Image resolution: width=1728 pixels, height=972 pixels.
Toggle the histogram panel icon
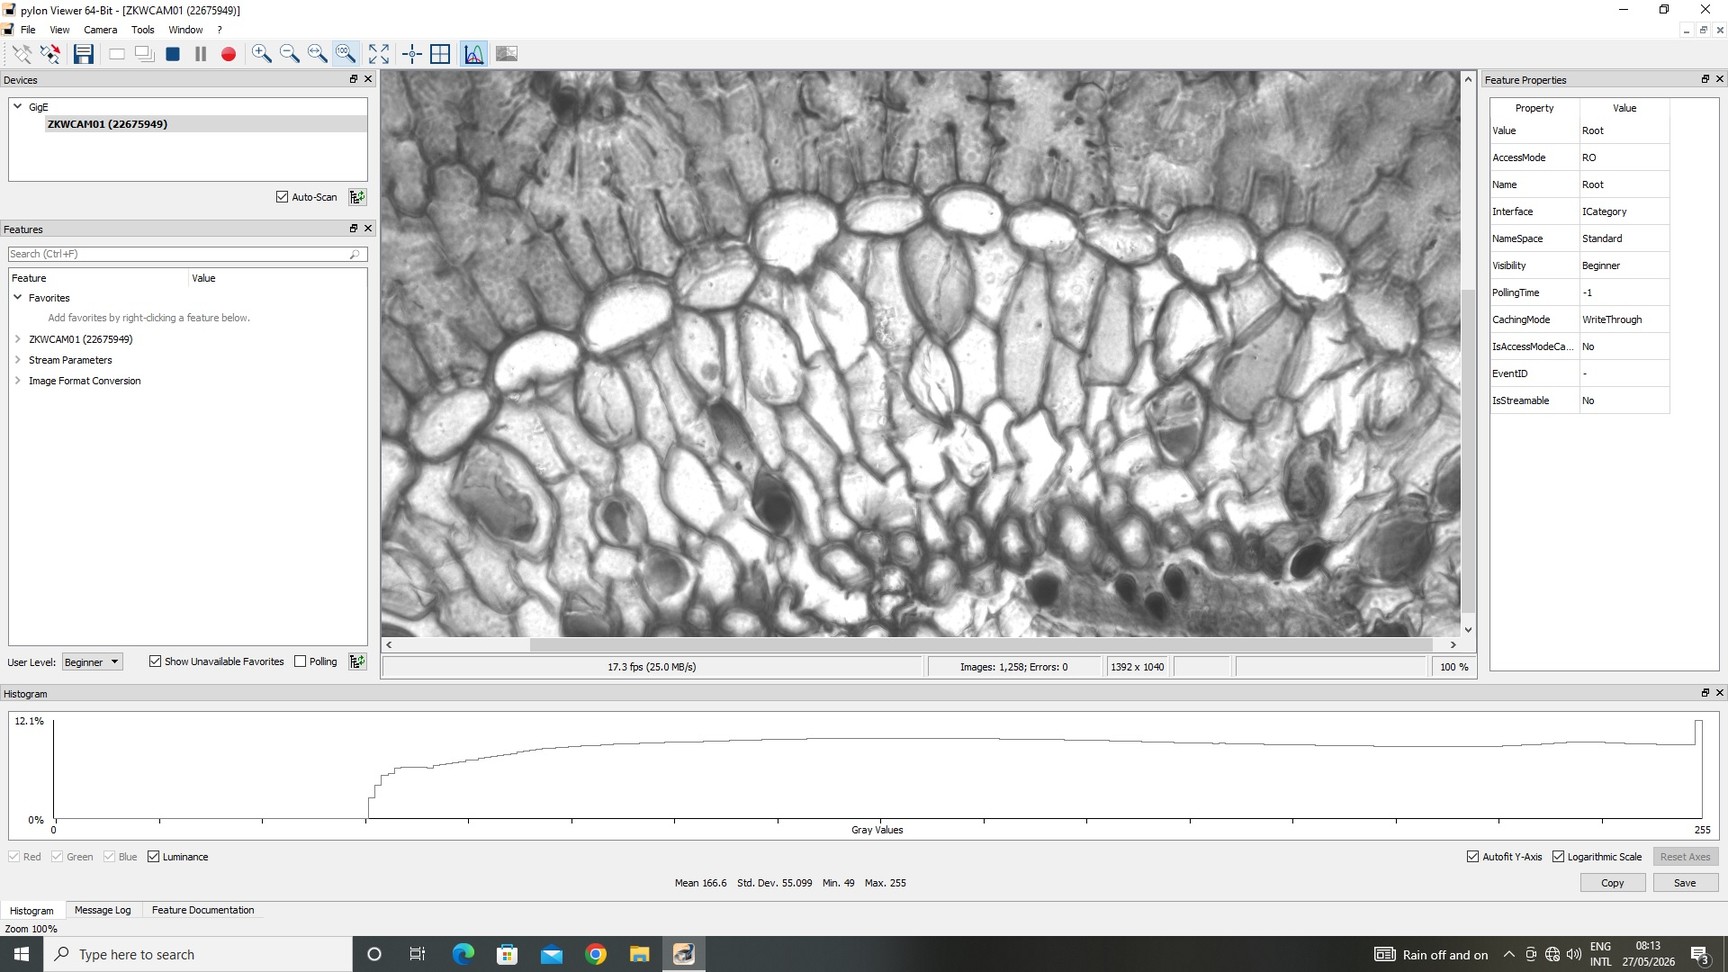(474, 54)
